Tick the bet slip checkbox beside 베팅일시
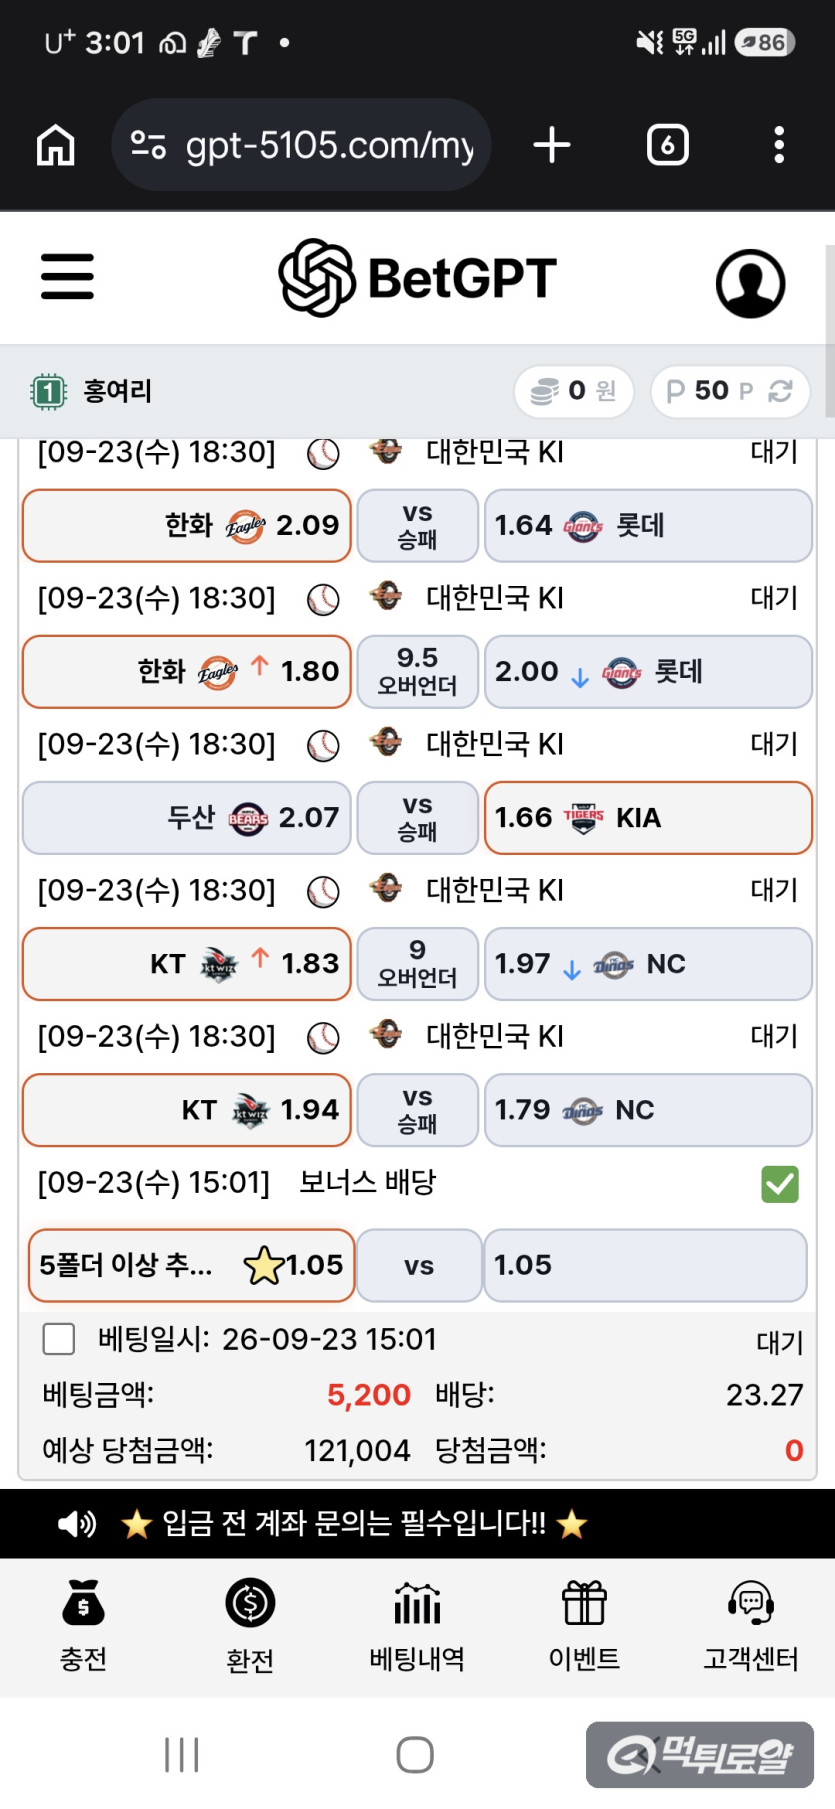The width and height of the screenshot is (835, 1809). 59,1339
